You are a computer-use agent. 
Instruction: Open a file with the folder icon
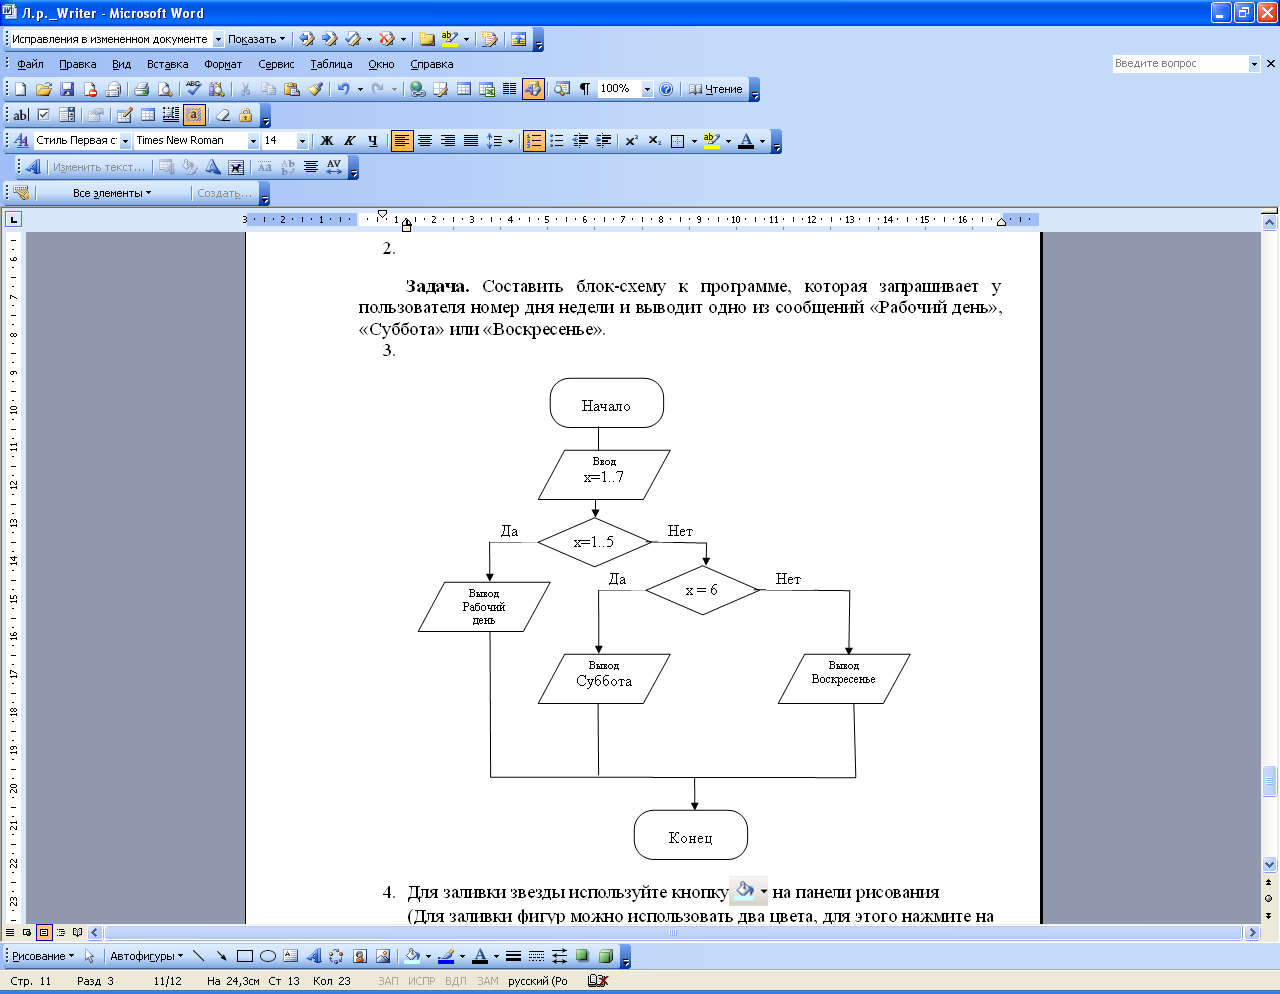[x=44, y=89]
